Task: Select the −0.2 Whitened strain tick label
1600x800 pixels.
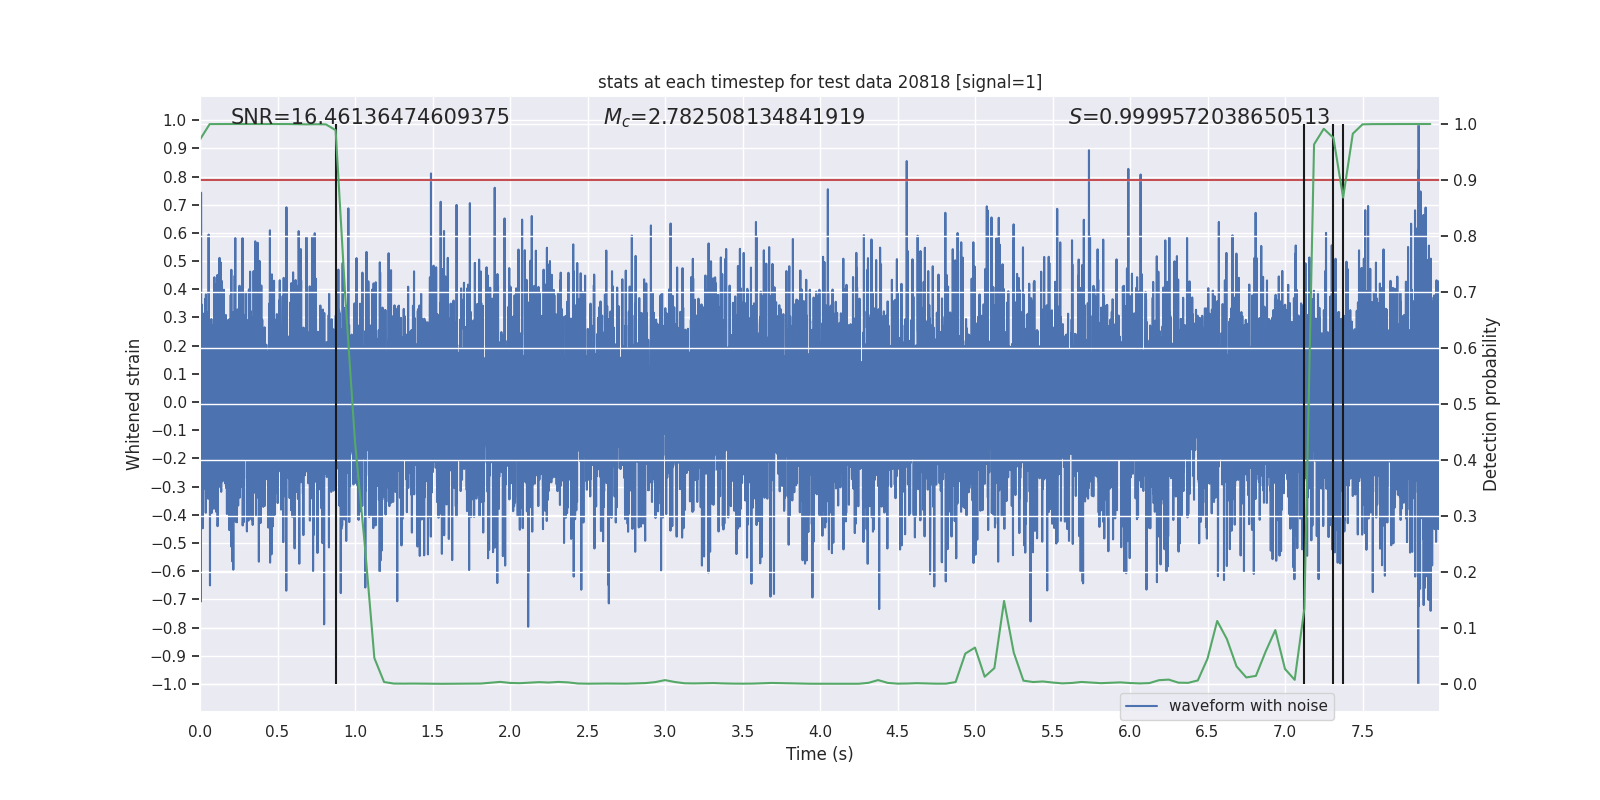Action: (x=169, y=458)
